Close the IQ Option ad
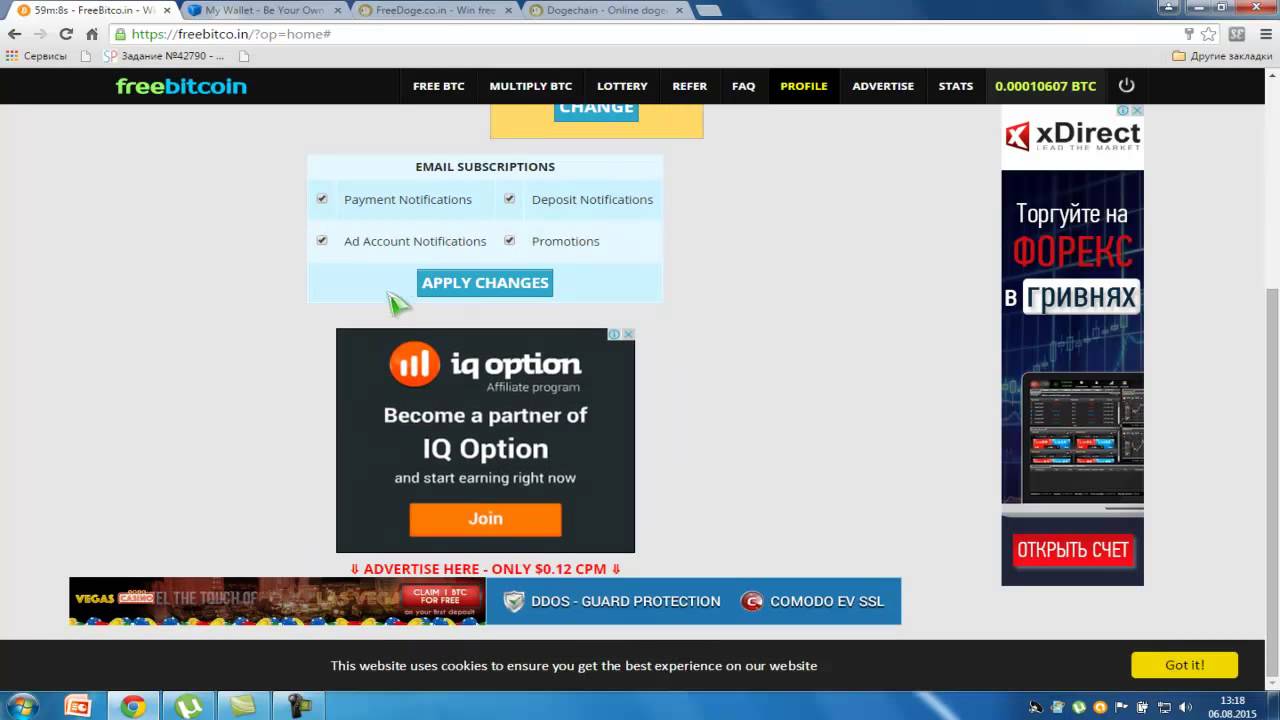1280x720 pixels. tap(628, 334)
